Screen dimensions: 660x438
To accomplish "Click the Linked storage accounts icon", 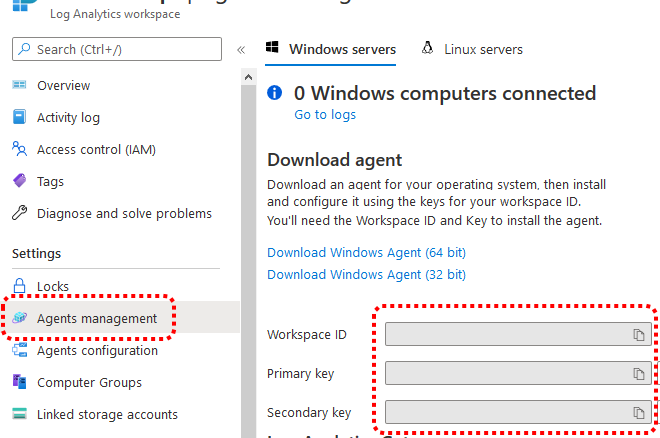I will [x=19, y=414].
